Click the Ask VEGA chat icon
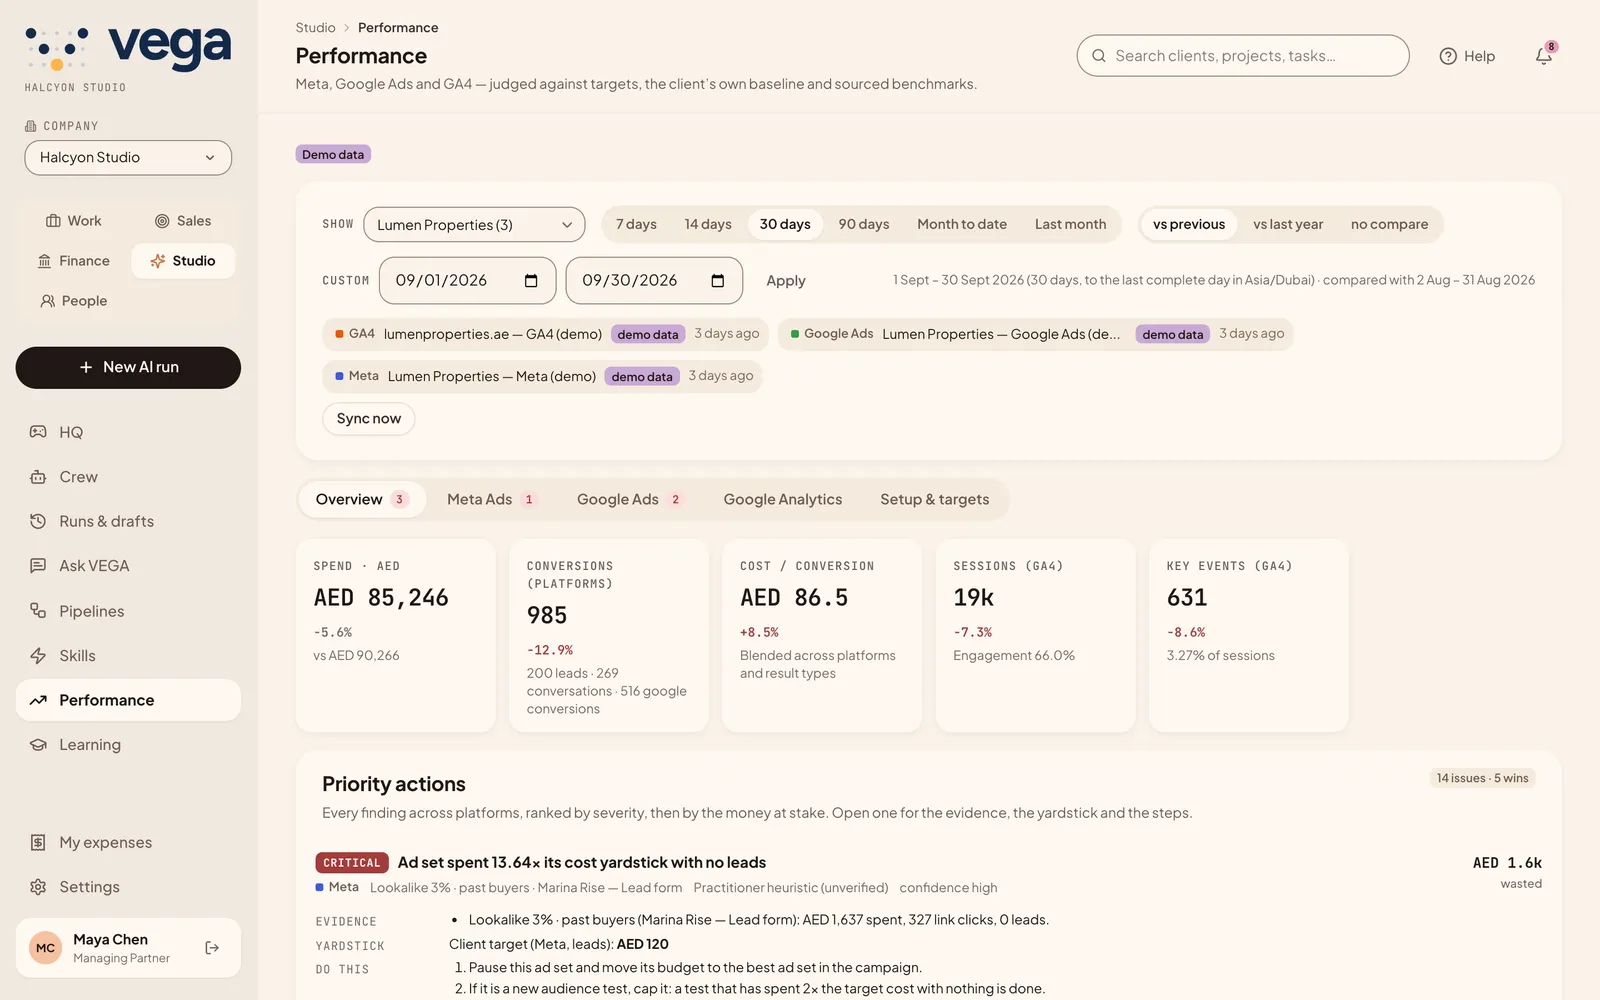 pyautogui.click(x=38, y=566)
